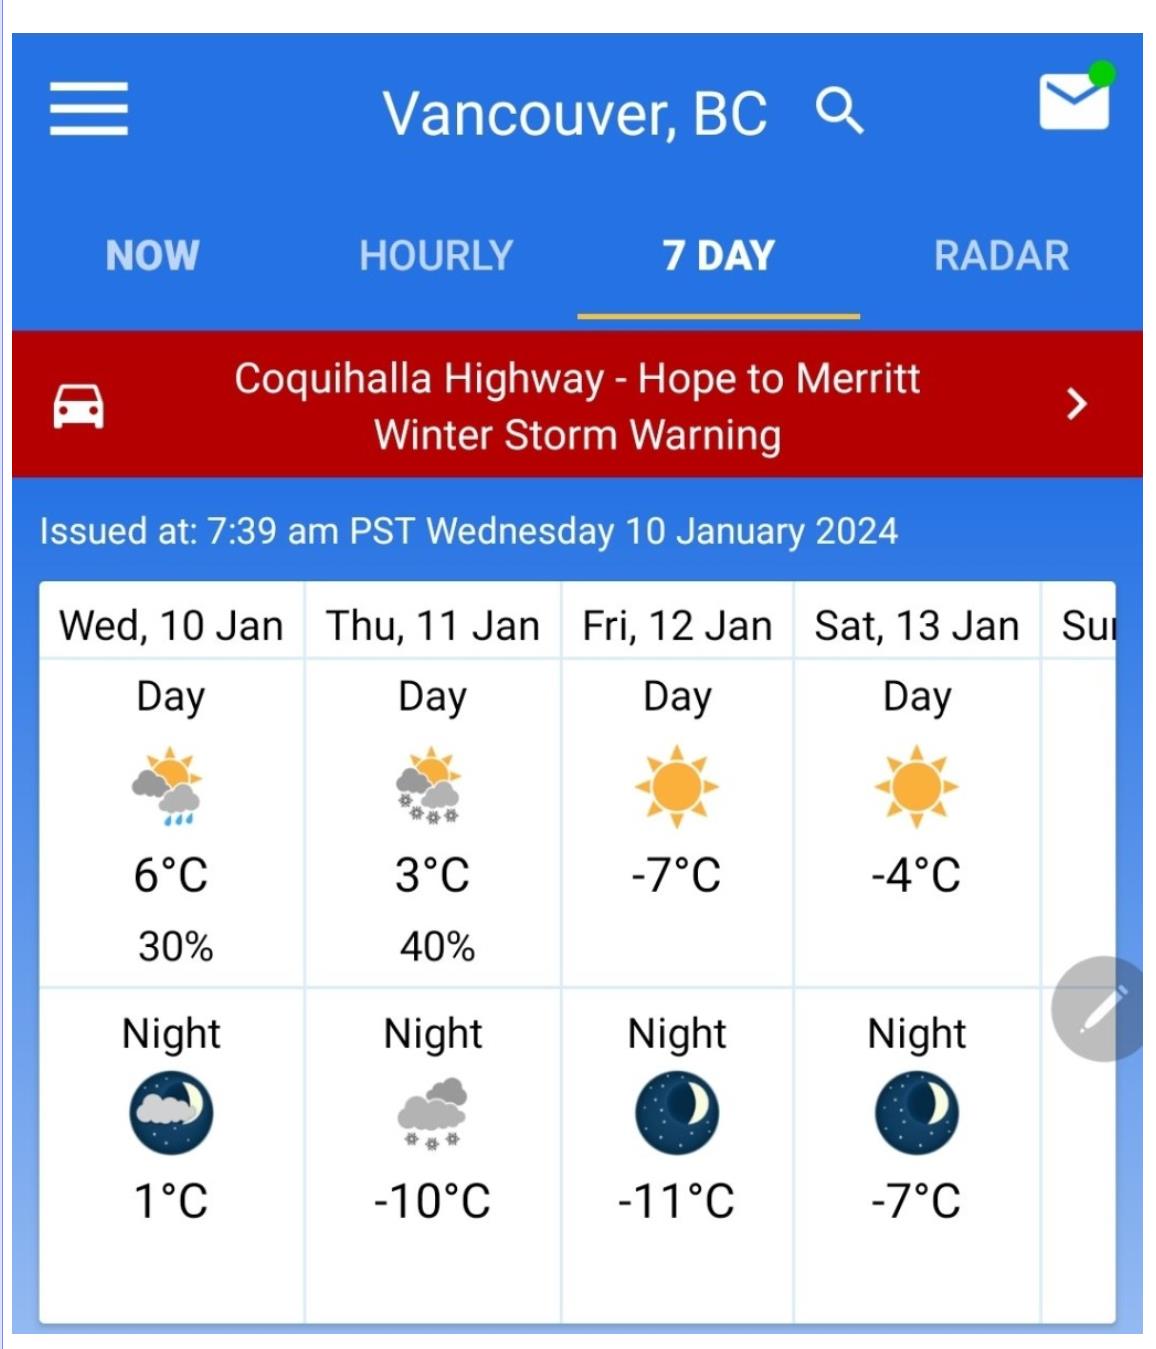Select Wednesday's day sun-and-rain weather icon

tap(169, 786)
